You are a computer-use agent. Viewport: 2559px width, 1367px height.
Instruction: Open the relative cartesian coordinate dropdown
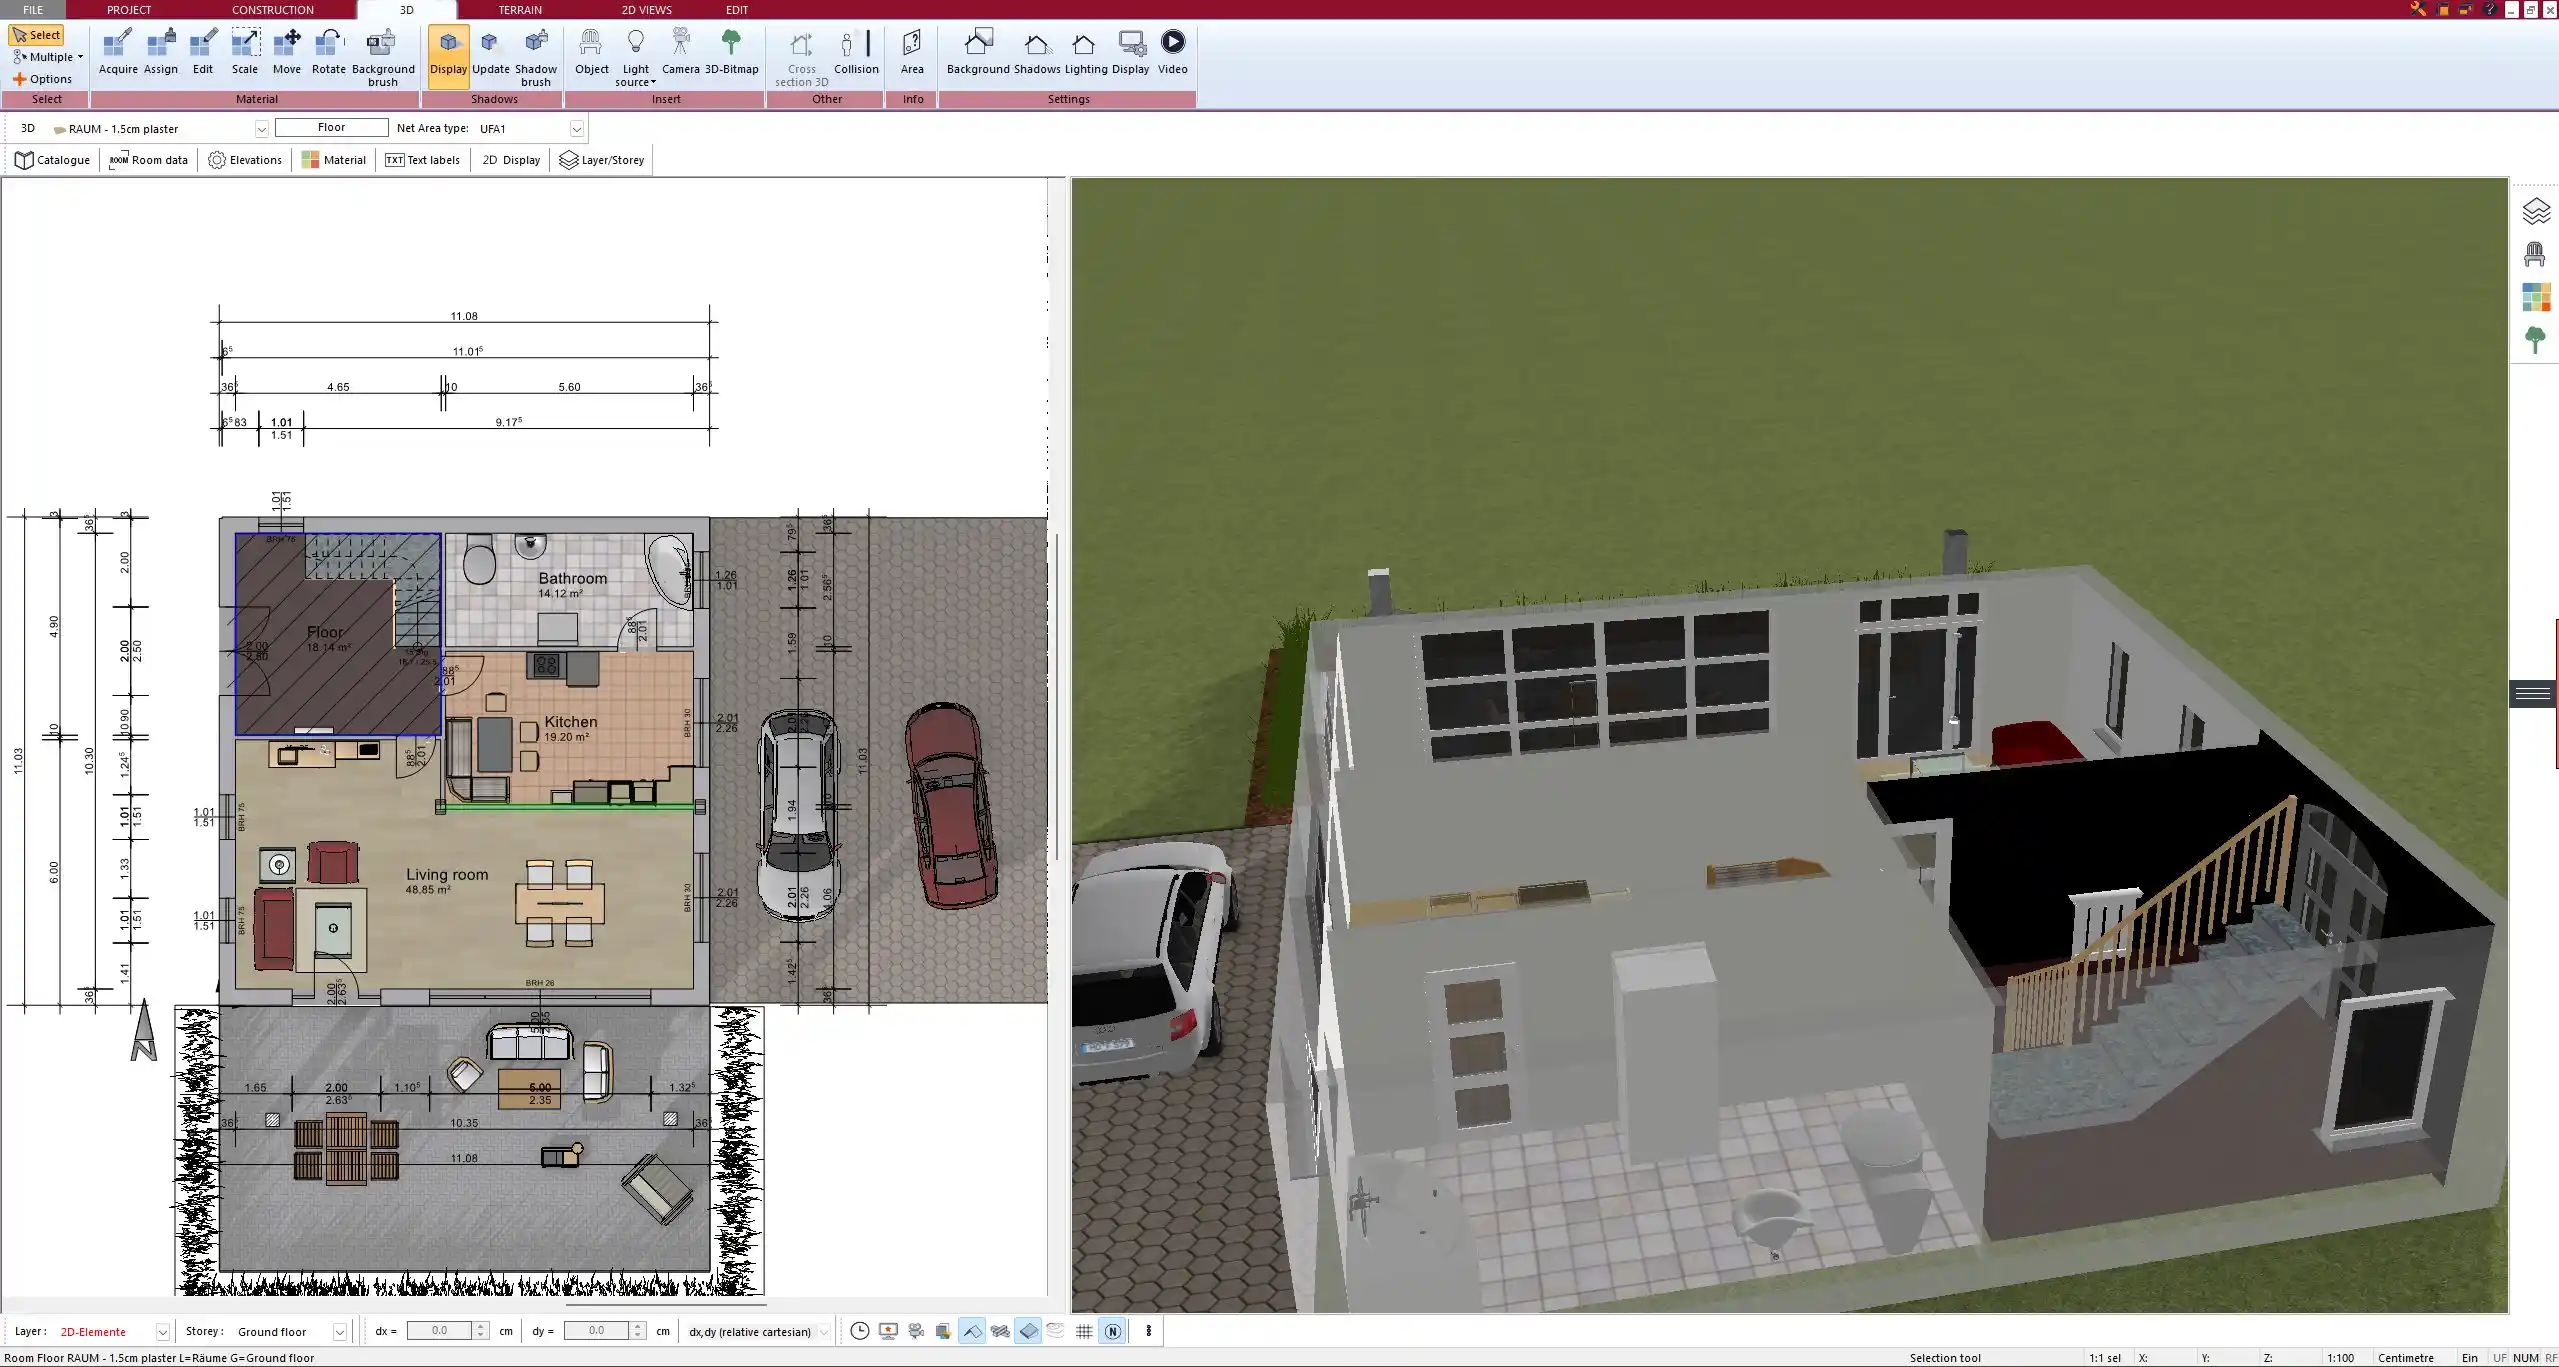(823, 1332)
